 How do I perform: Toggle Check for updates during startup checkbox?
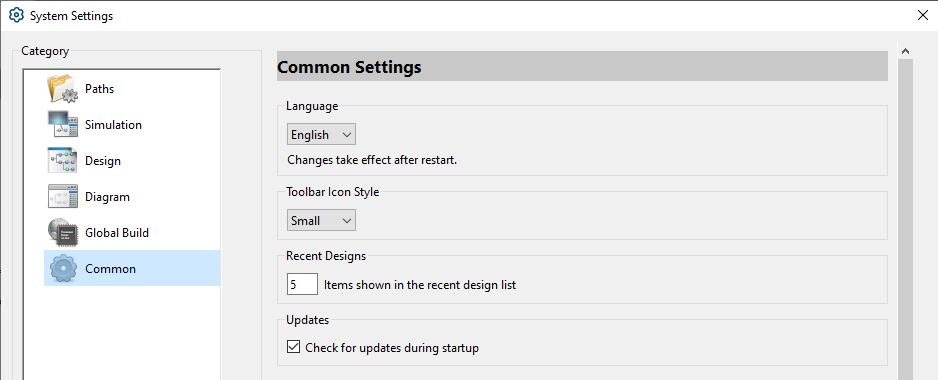click(293, 346)
